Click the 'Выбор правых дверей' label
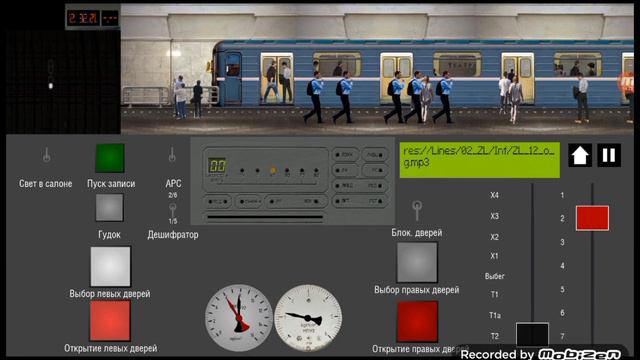 pos(417,290)
